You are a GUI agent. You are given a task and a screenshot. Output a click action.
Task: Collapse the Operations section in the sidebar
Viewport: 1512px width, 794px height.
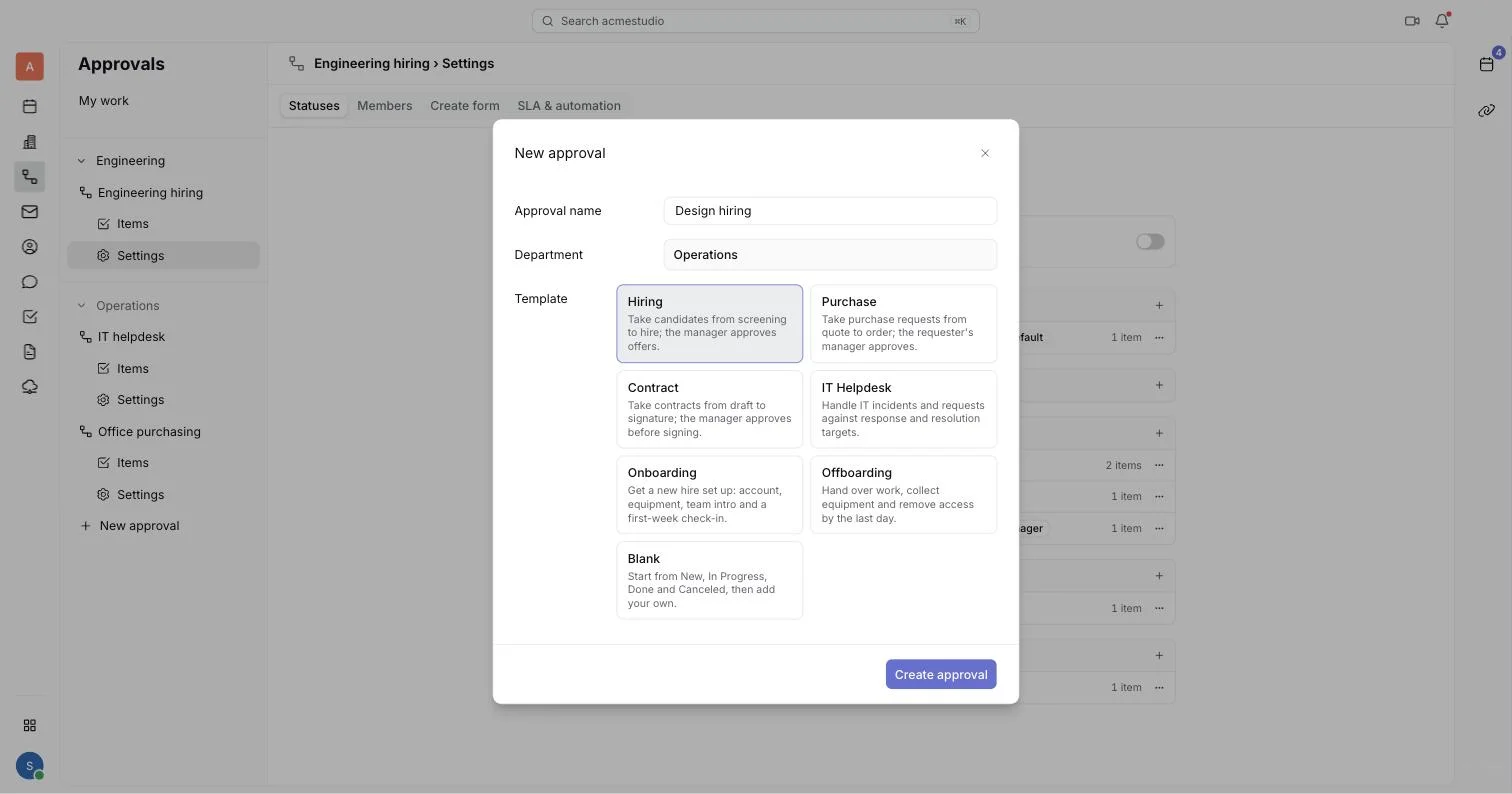pyautogui.click(x=82, y=306)
